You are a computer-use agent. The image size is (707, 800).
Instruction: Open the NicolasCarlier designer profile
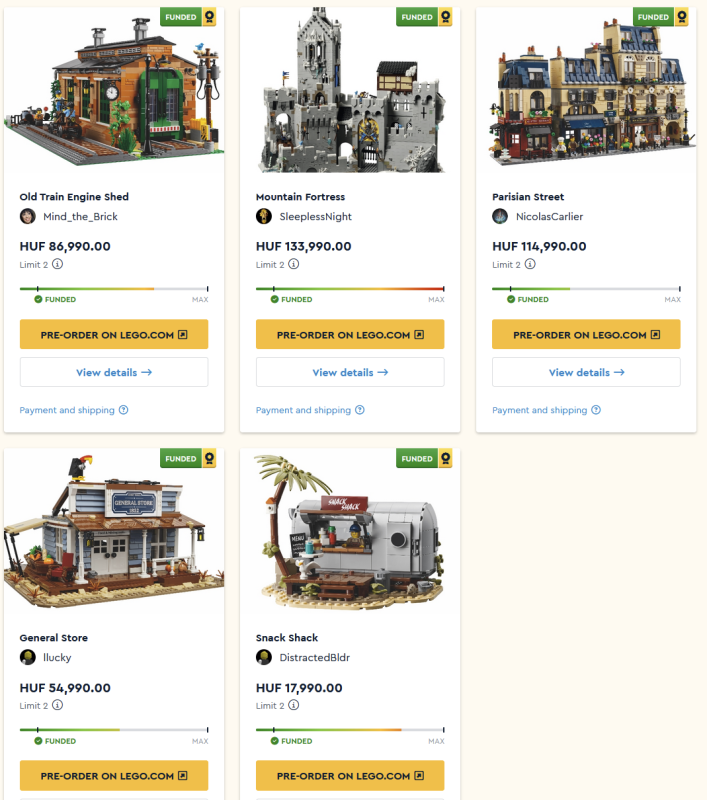click(x=549, y=216)
